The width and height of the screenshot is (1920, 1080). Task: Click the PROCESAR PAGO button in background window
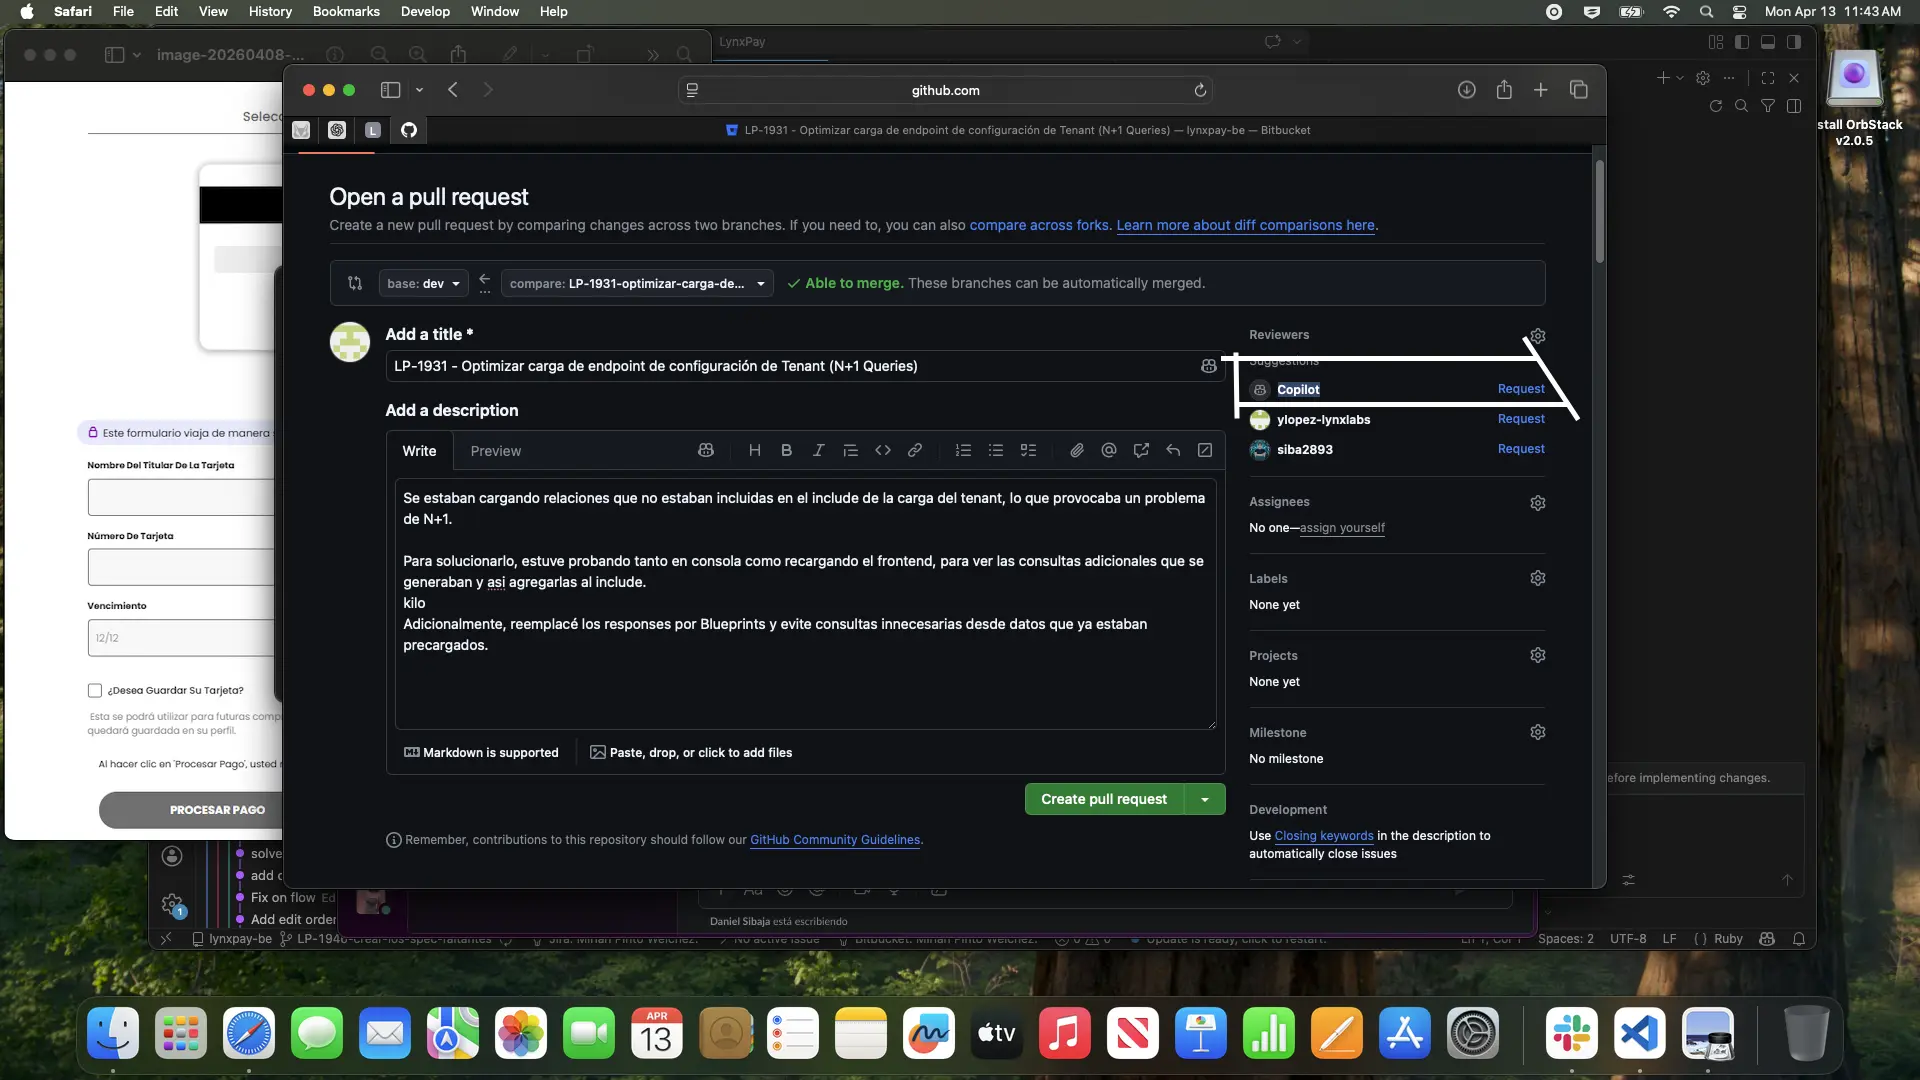(190, 810)
